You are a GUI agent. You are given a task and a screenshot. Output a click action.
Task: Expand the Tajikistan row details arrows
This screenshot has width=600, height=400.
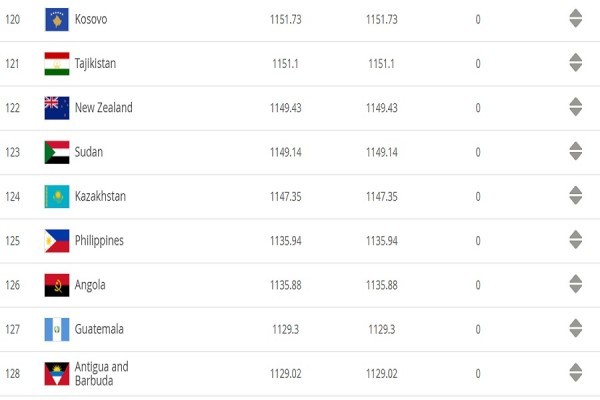[576, 63]
